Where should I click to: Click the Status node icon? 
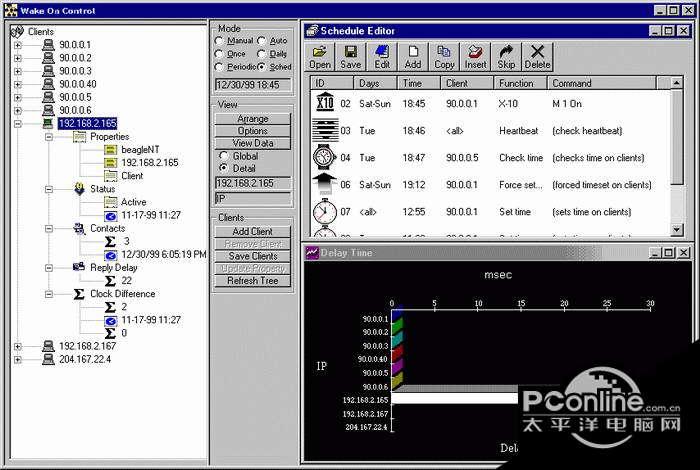(x=79, y=189)
